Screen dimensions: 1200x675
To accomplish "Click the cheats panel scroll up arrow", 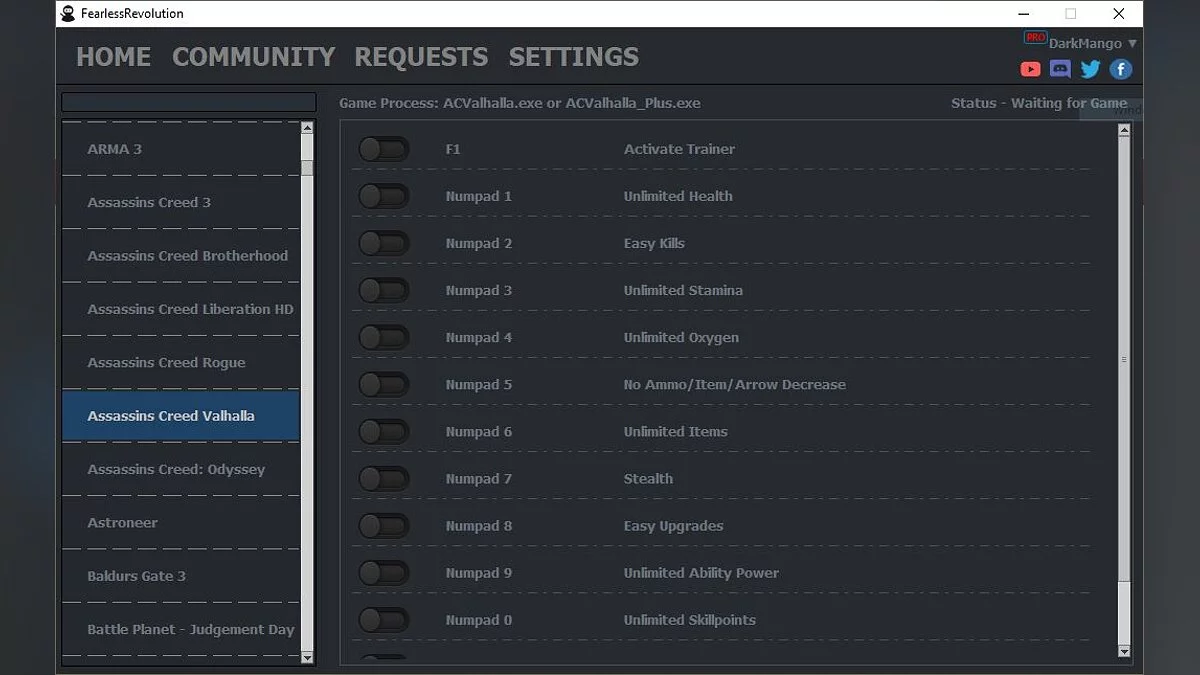I will [x=1124, y=130].
